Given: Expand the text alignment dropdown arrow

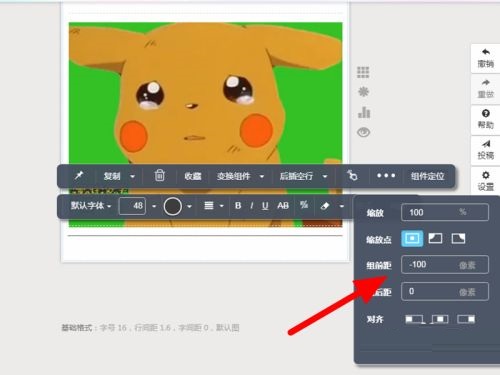Looking at the screenshot, I should (x=221, y=206).
